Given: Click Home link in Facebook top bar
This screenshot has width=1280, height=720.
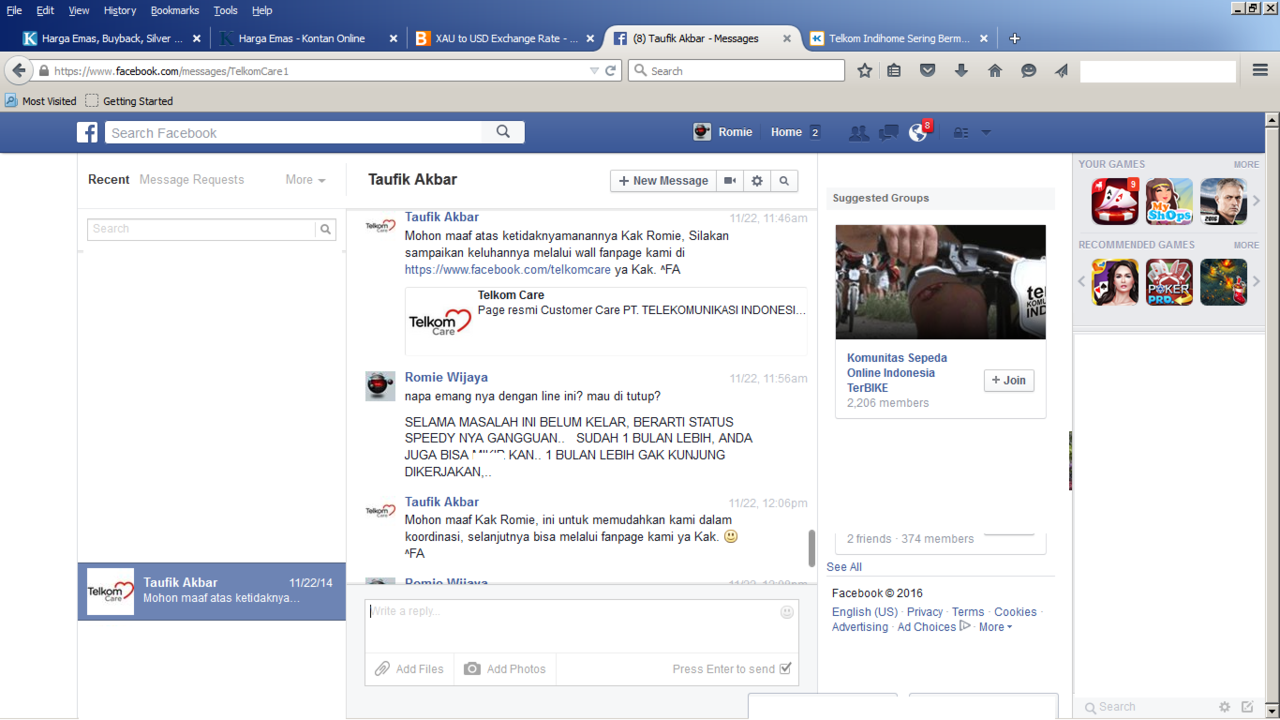Looking at the screenshot, I should (786, 132).
